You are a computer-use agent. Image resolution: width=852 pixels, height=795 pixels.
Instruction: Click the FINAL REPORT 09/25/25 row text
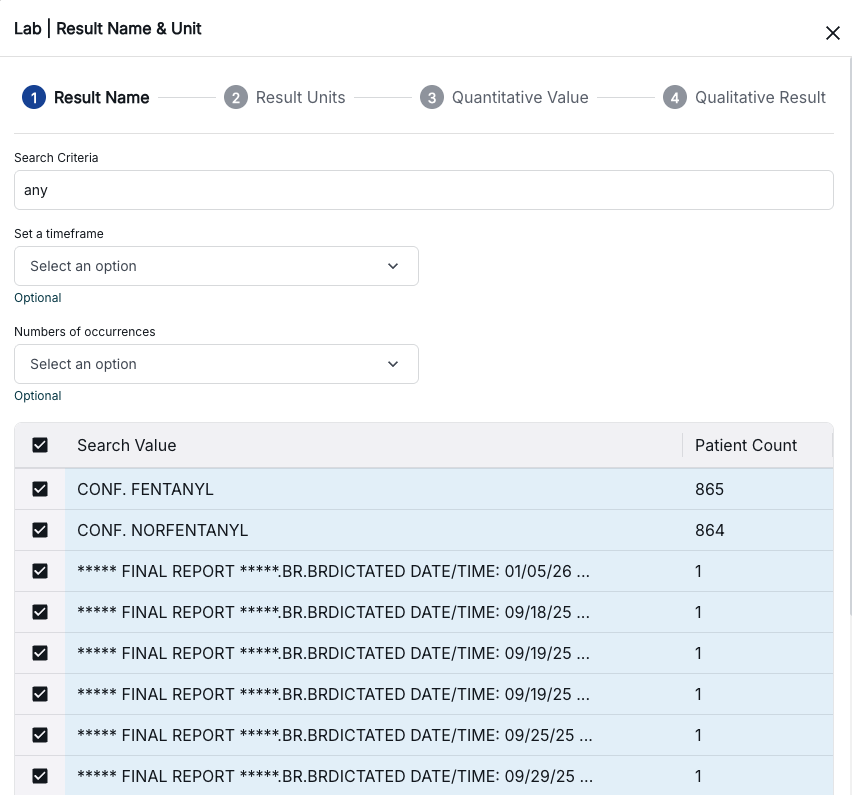pyautogui.click(x=335, y=735)
